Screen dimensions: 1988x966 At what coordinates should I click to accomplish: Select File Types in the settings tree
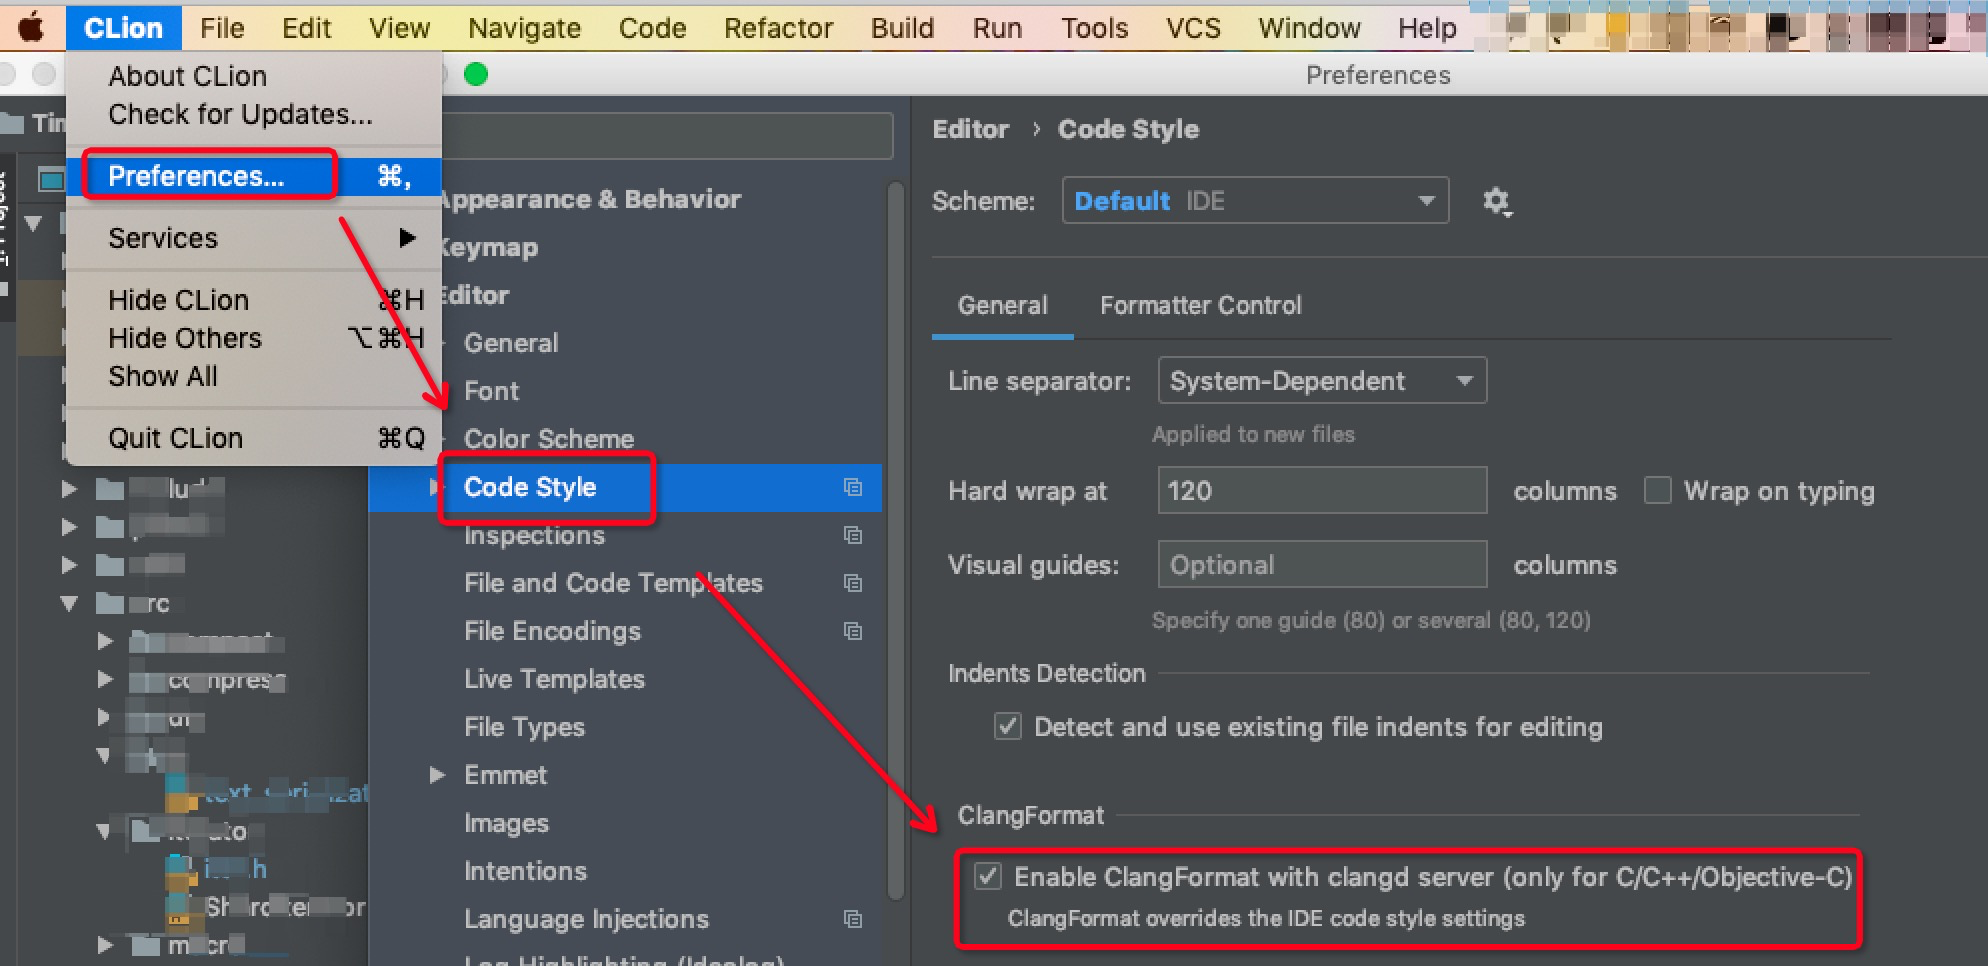524,727
